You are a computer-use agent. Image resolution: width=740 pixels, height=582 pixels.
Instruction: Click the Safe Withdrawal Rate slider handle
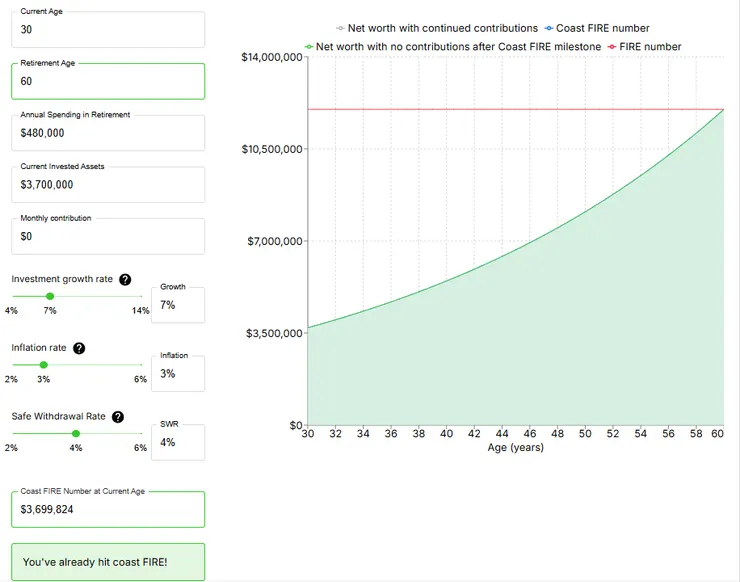pyautogui.click(x=76, y=433)
